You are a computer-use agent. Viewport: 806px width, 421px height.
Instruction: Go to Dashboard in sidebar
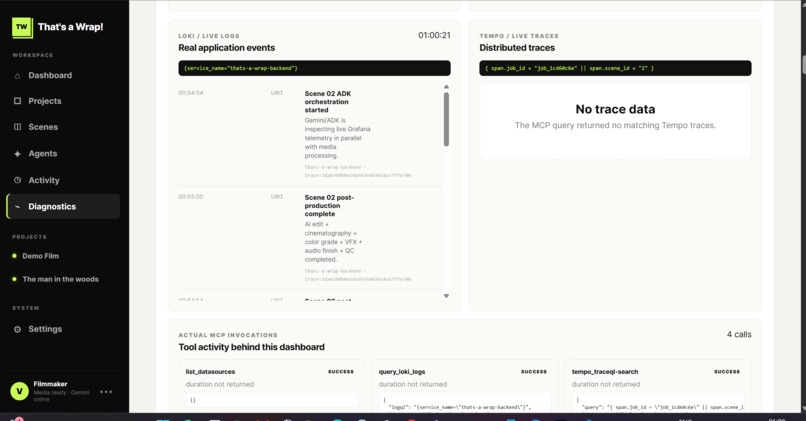(50, 76)
